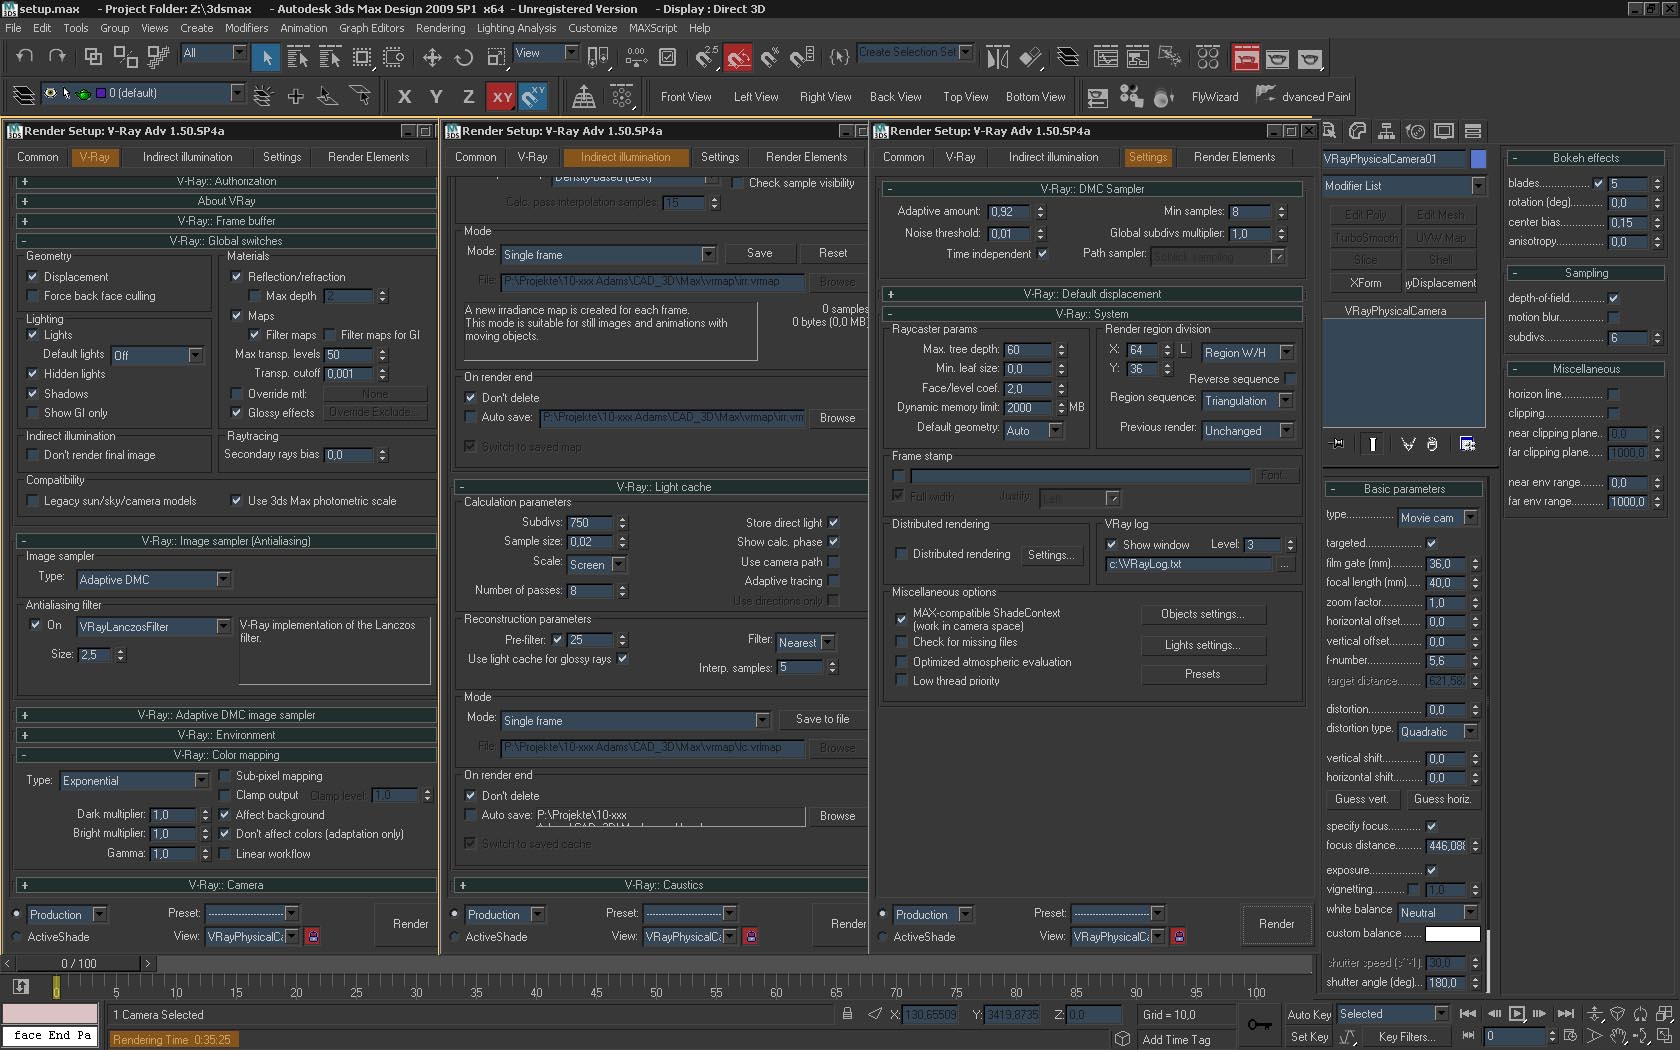Click VRayPhysicalCamera01 object color swatch
The height and width of the screenshot is (1050, 1680).
[x=1478, y=159]
